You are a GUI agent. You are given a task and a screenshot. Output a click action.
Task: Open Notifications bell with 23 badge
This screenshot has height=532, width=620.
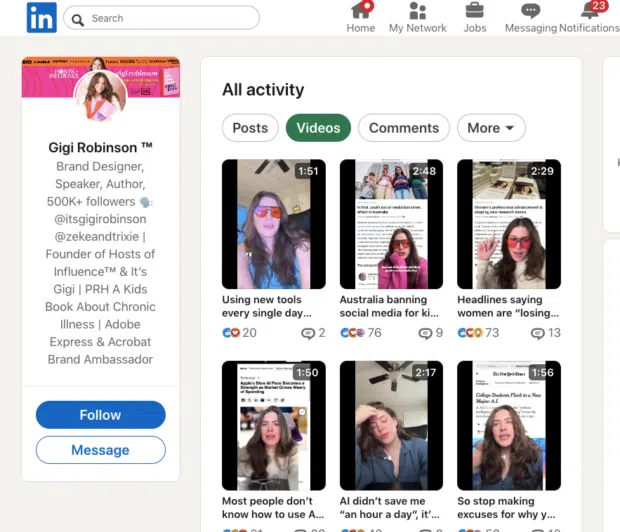coord(589,18)
